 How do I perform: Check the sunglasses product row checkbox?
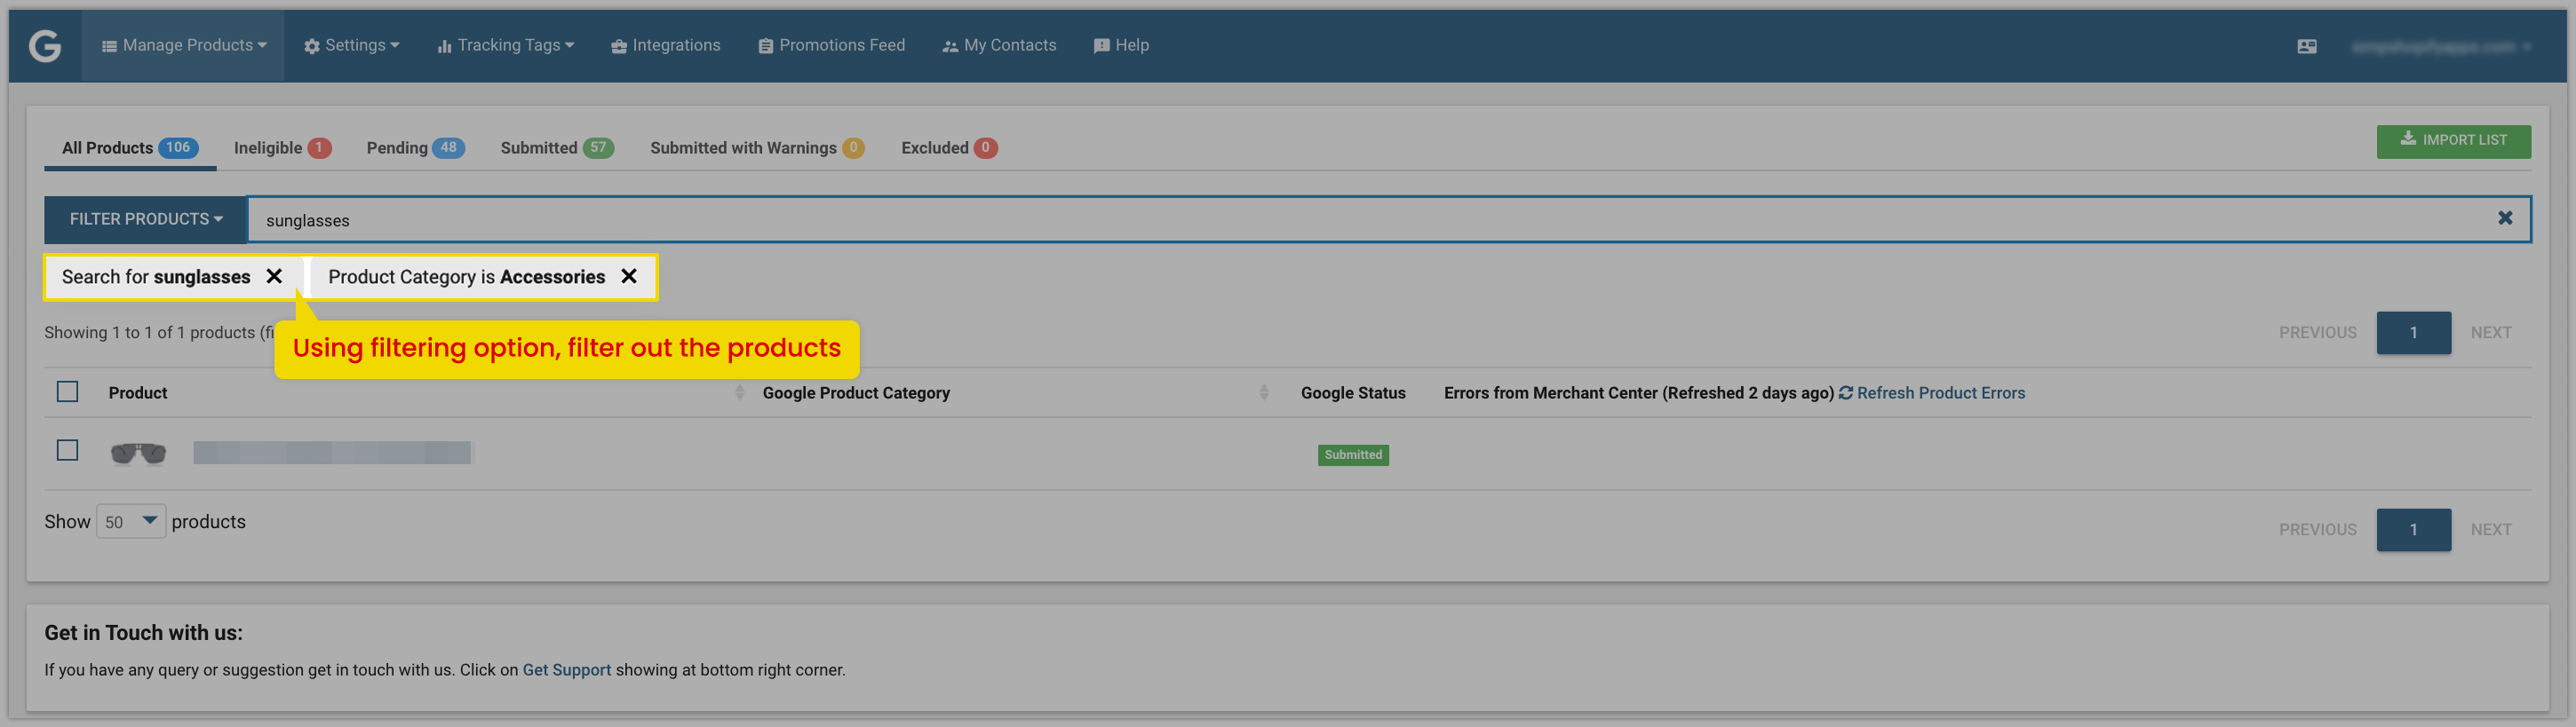coord(67,451)
